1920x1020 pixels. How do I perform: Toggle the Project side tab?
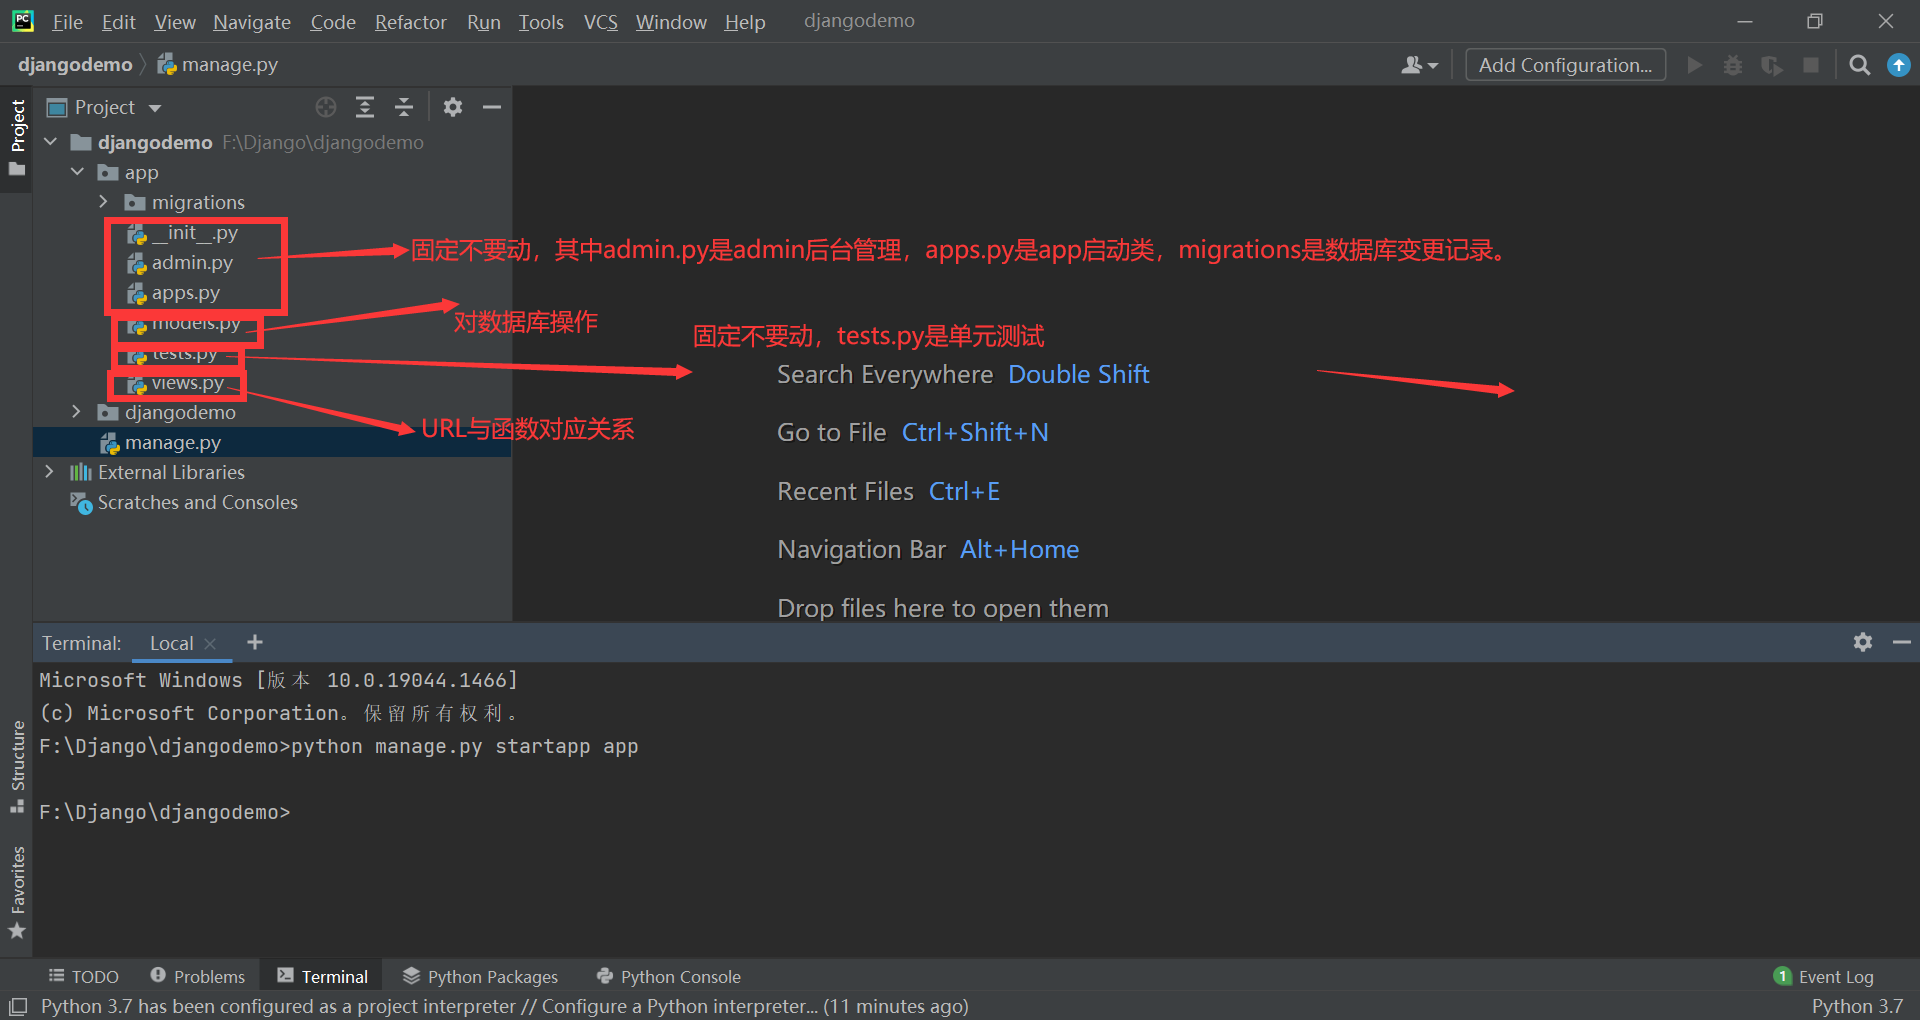point(17,138)
